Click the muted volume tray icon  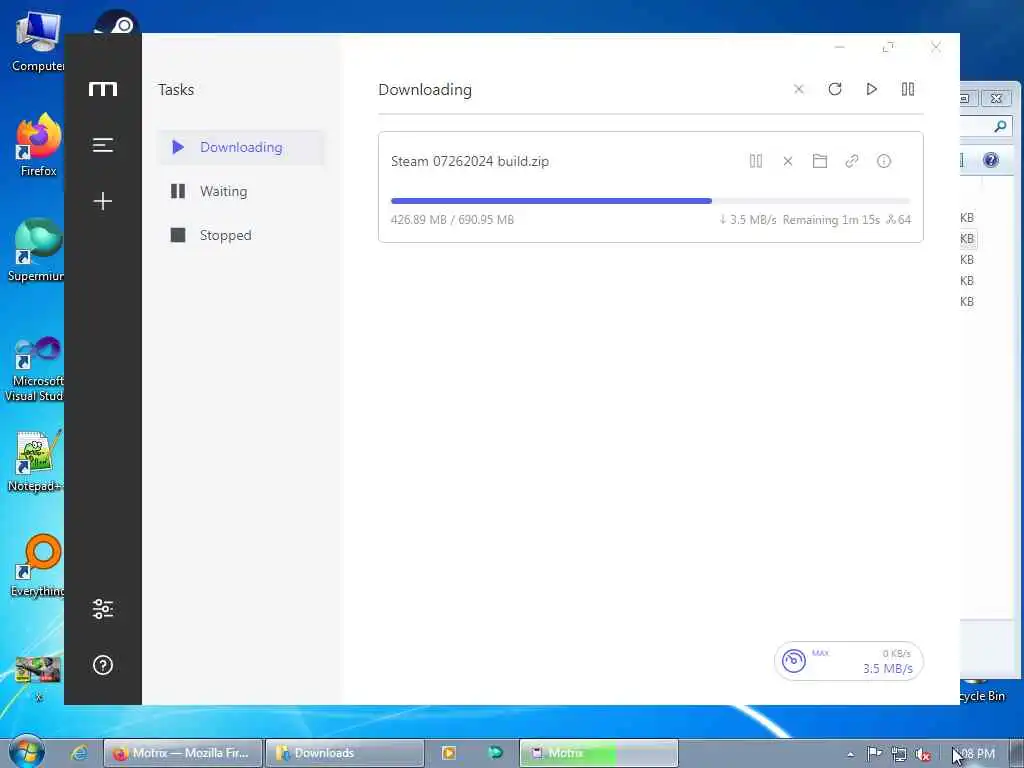pos(922,754)
